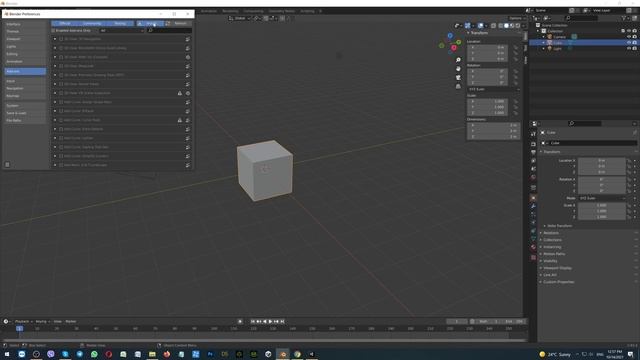Click Scale X field in Object properties
Viewport: 640px width, 360px height.
(x=602, y=205)
